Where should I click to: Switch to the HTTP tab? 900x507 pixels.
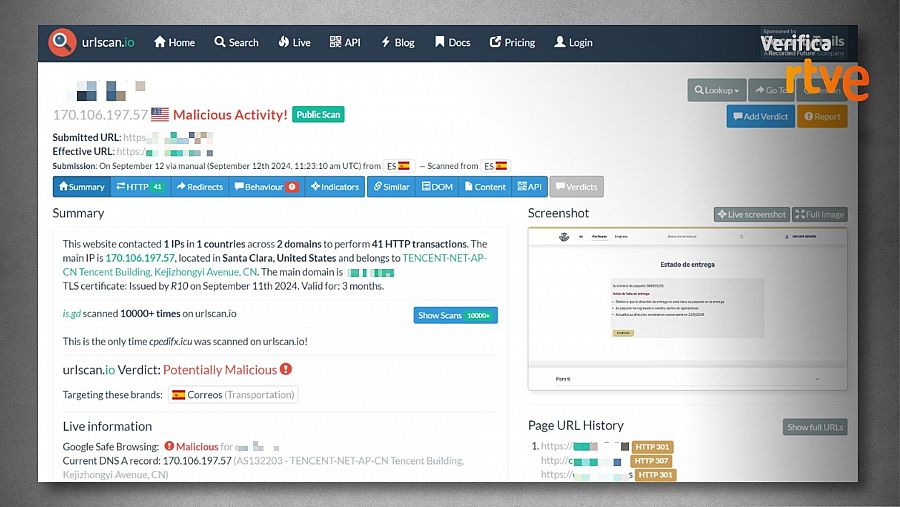pos(140,187)
